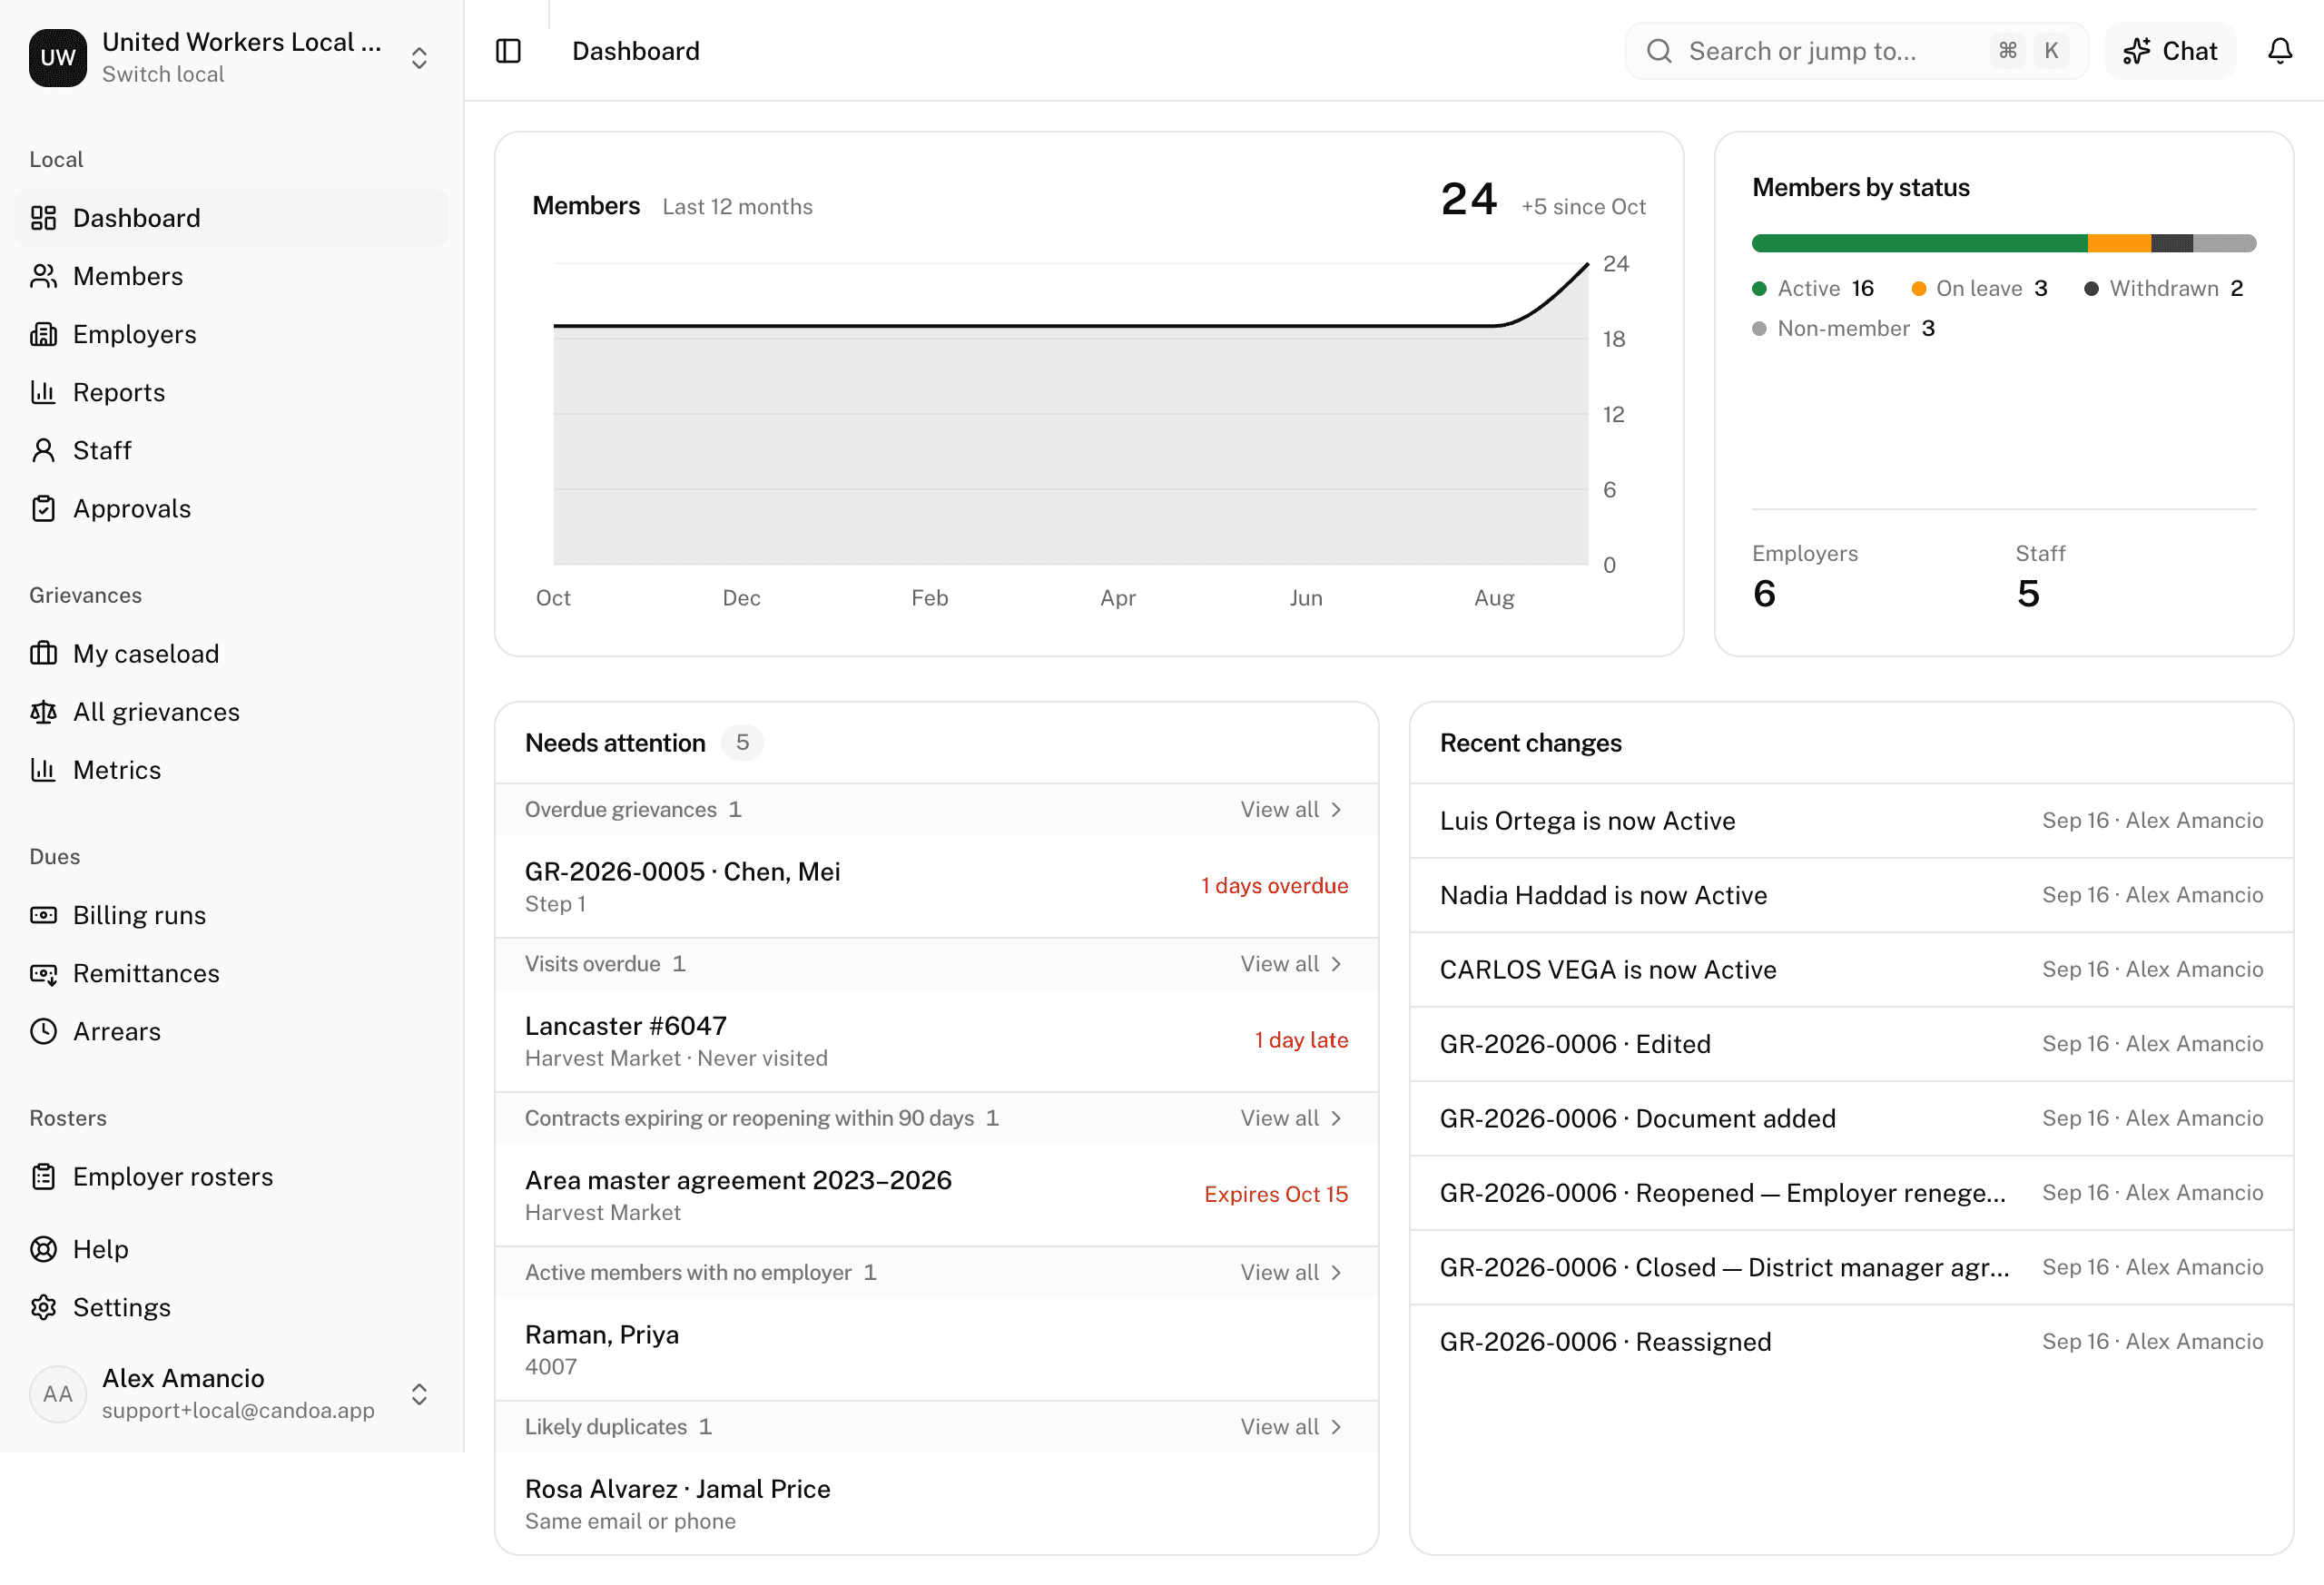The image size is (2324, 1585).
Task: Click the "+5 since Oct" label
Action: 1583,207
